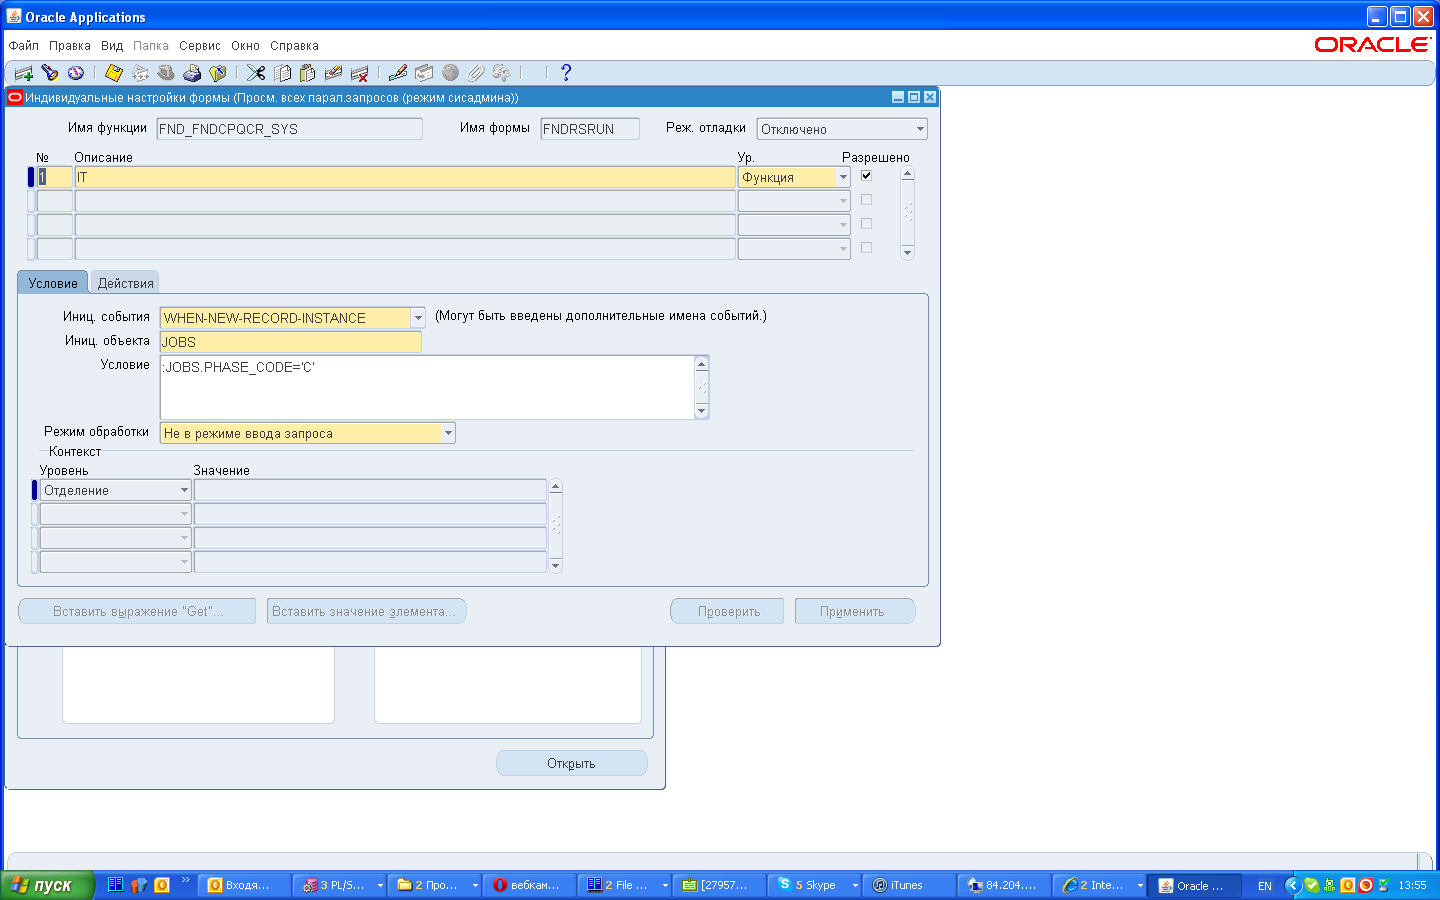Click the Find flashlight toolbar icon
This screenshot has width=1440, height=900.
tap(50, 73)
